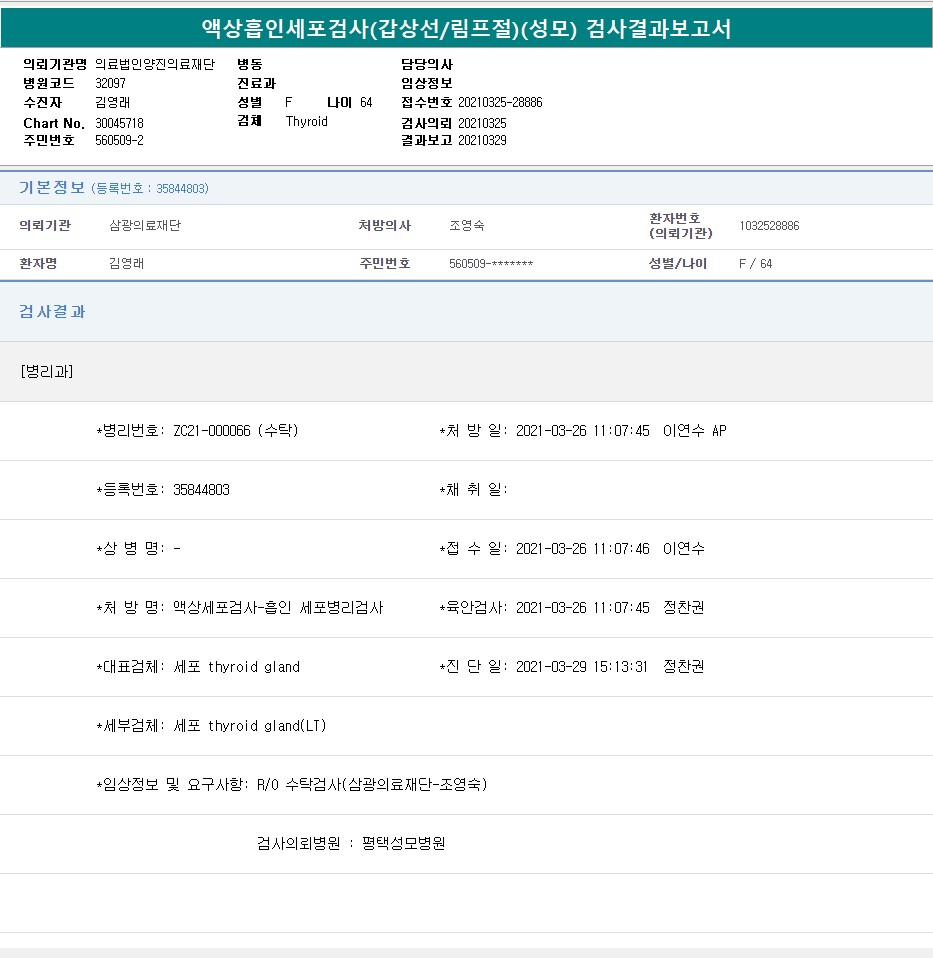Screen dimensions: 933x958
Task: Click the hospital code 32097
Action: point(110,83)
